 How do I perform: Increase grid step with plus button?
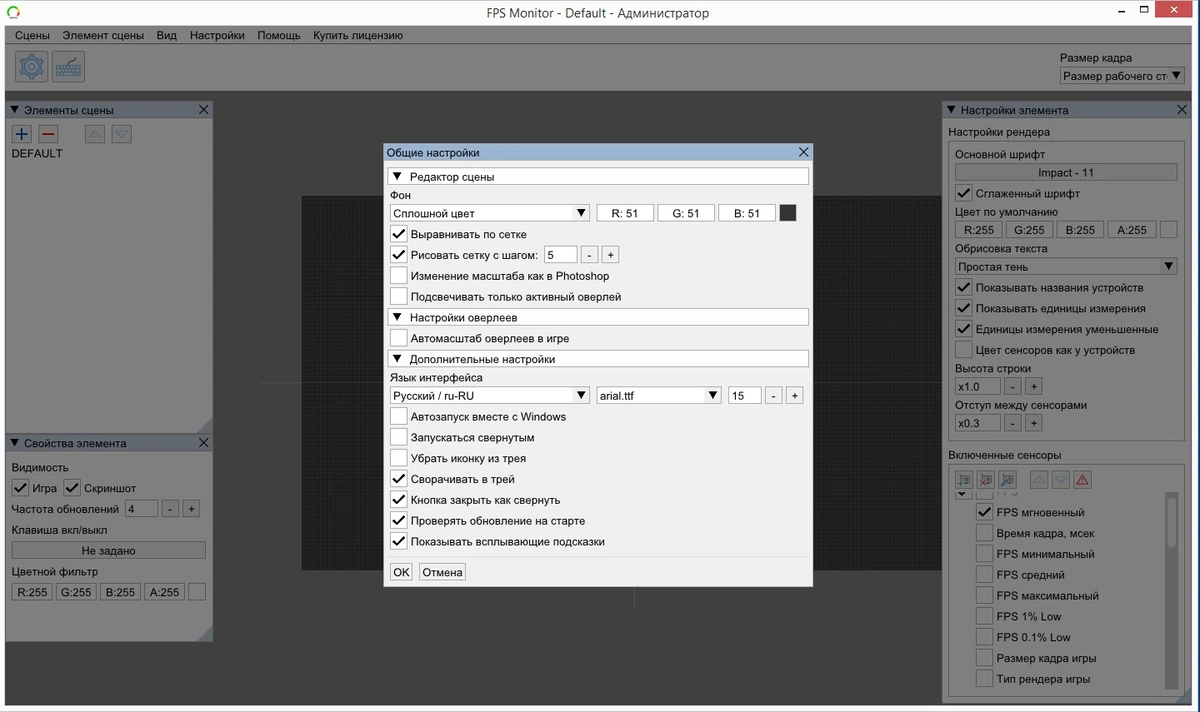(x=610, y=255)
